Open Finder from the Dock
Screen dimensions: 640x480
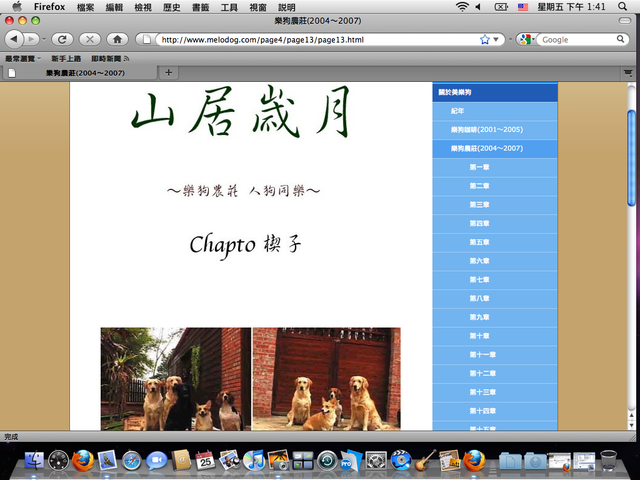pos(35,460)
